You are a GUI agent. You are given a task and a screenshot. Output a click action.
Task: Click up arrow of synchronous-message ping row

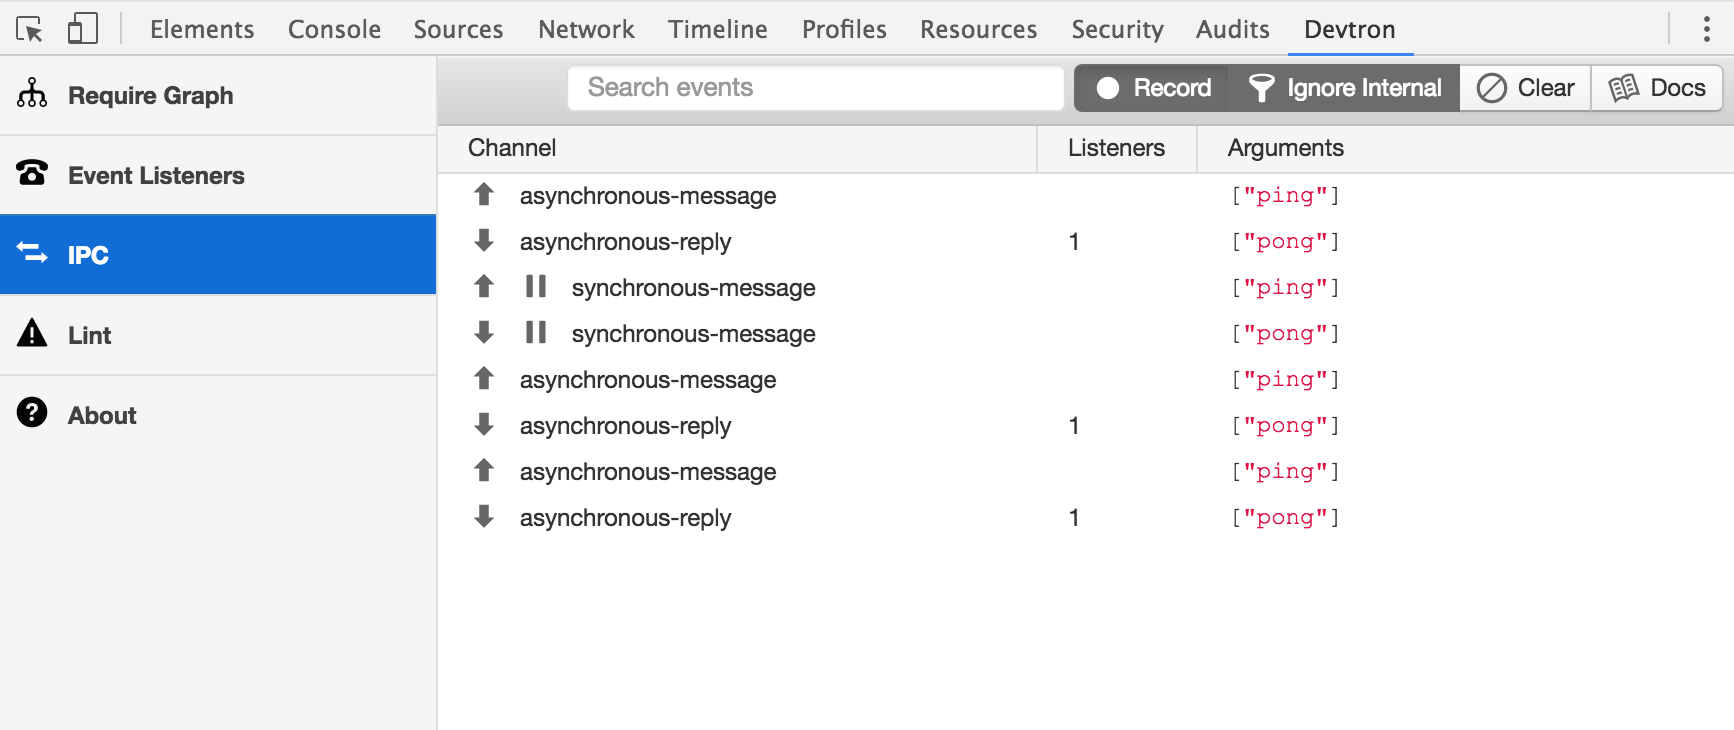(x=484, y=286)
